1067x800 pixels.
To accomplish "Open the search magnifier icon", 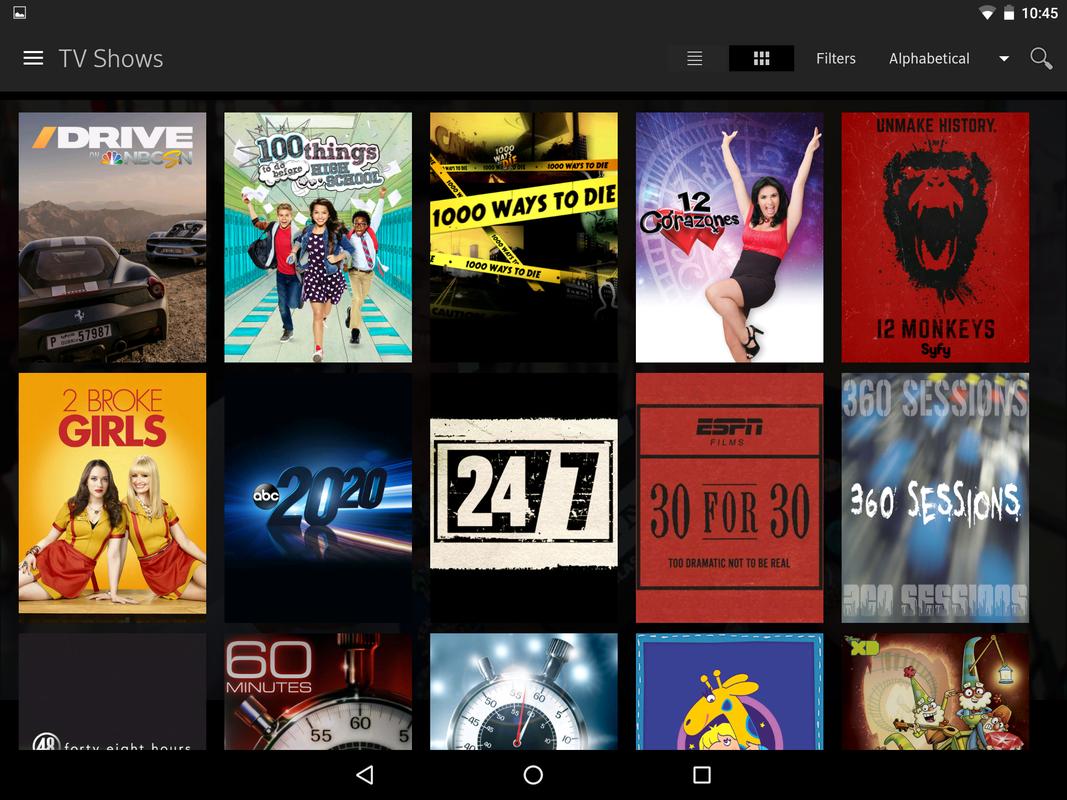I will pos(1041,59).
